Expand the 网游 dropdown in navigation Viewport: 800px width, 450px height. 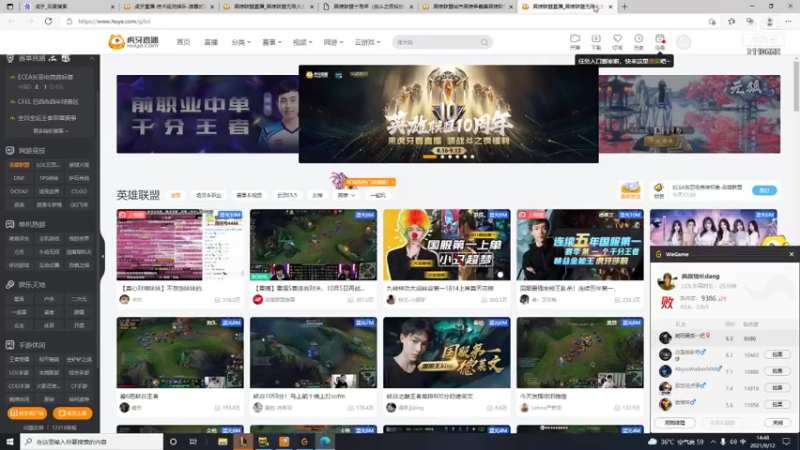tap(333, 42)
